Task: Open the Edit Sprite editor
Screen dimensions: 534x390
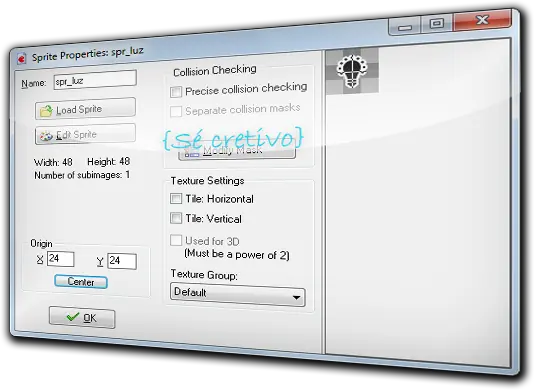Action: (85, 134)
